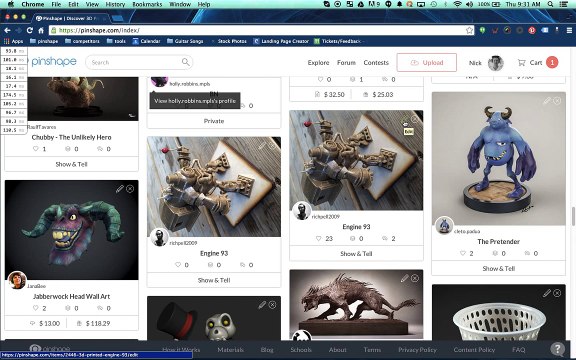Click the Blog footer link

(267, 350)
